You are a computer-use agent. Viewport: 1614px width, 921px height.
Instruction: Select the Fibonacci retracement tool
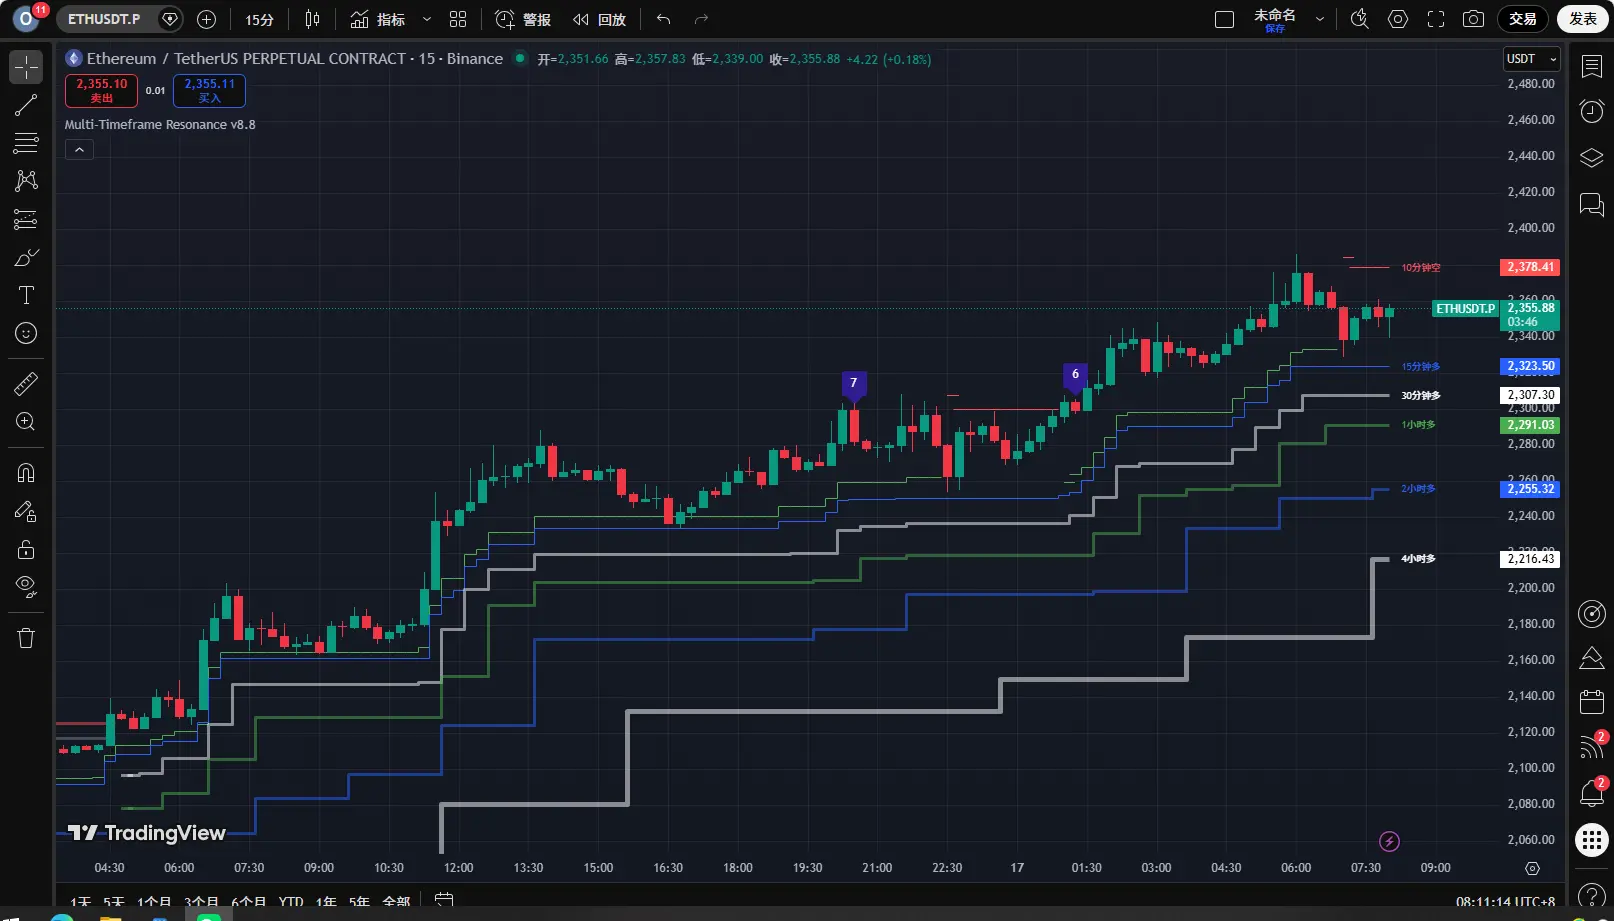pos(26,143)
